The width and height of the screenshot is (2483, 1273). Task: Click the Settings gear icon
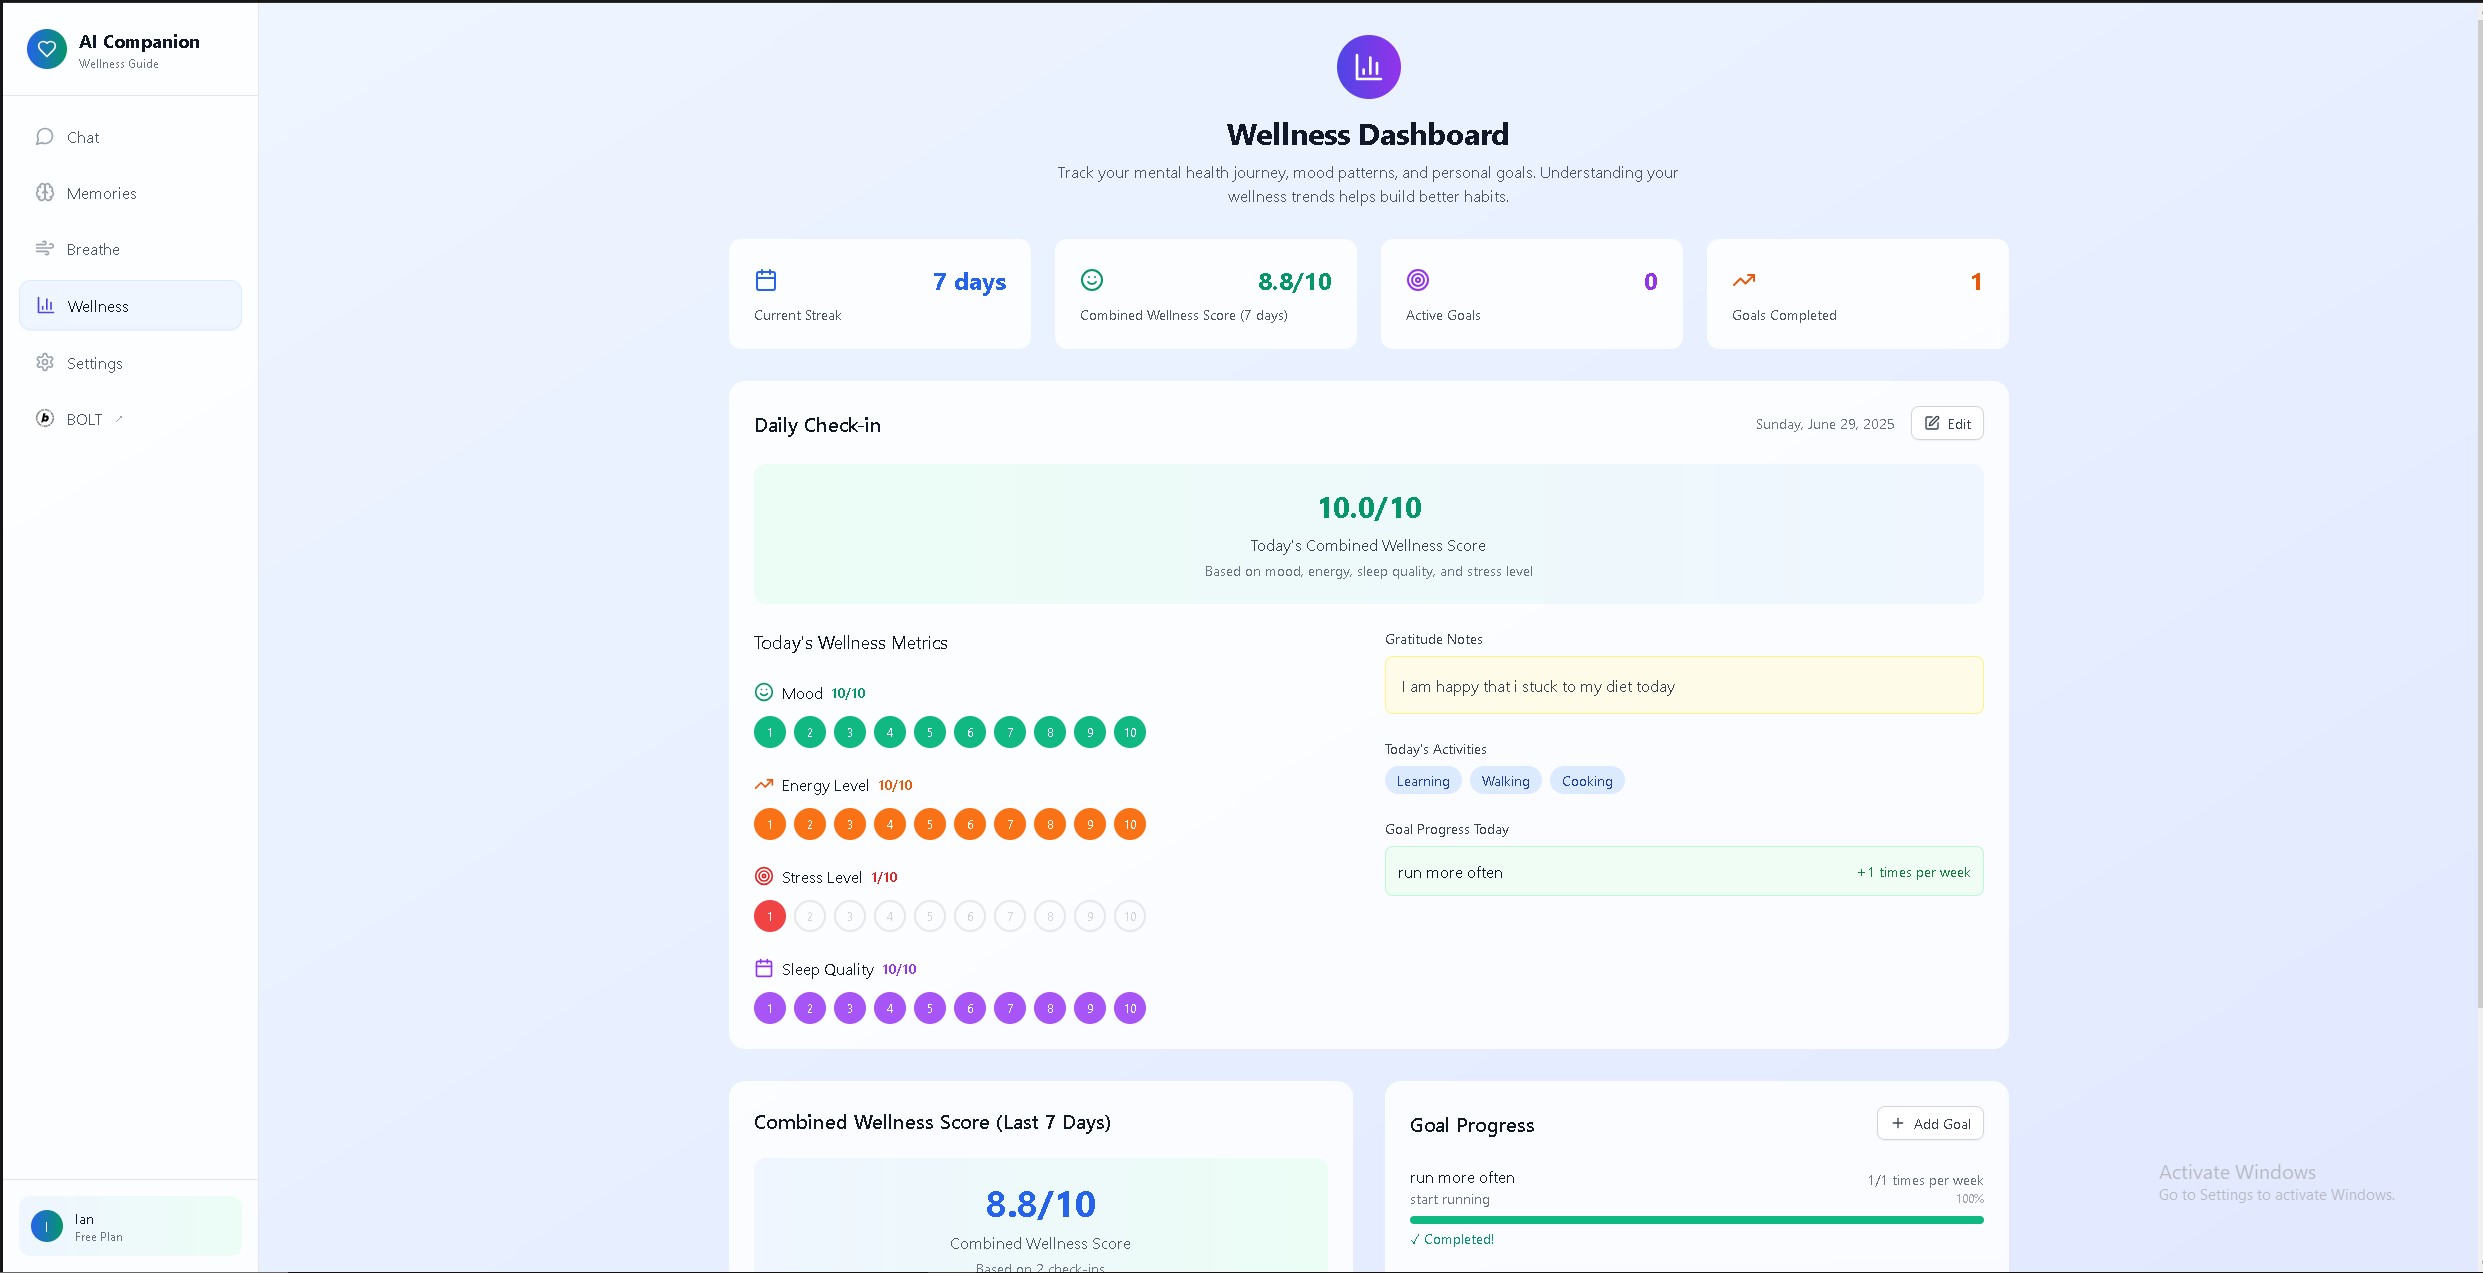[45, 363]
